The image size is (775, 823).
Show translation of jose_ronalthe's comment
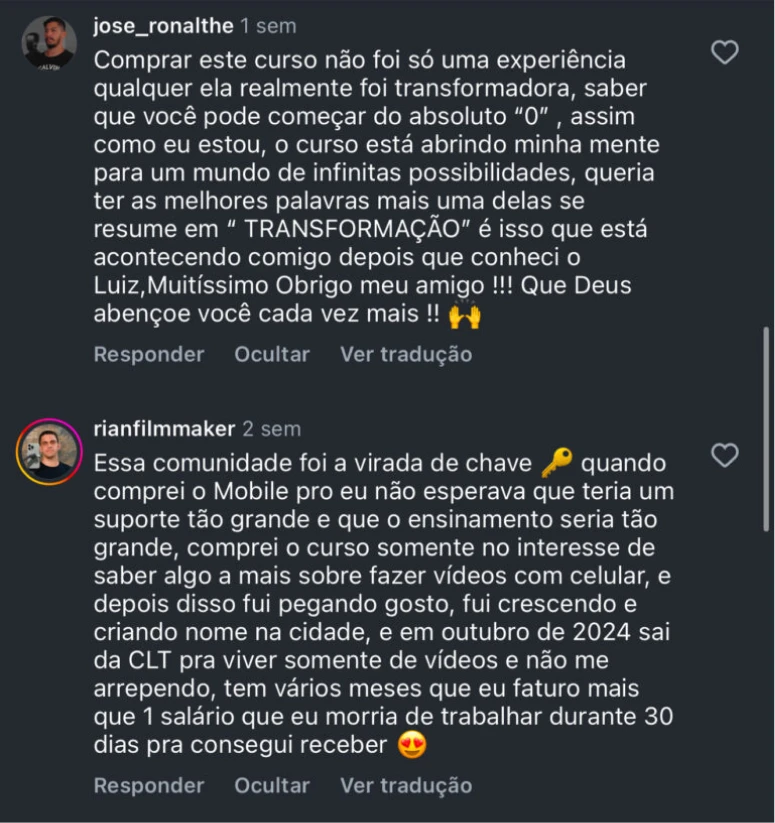[x=405, y=354]
